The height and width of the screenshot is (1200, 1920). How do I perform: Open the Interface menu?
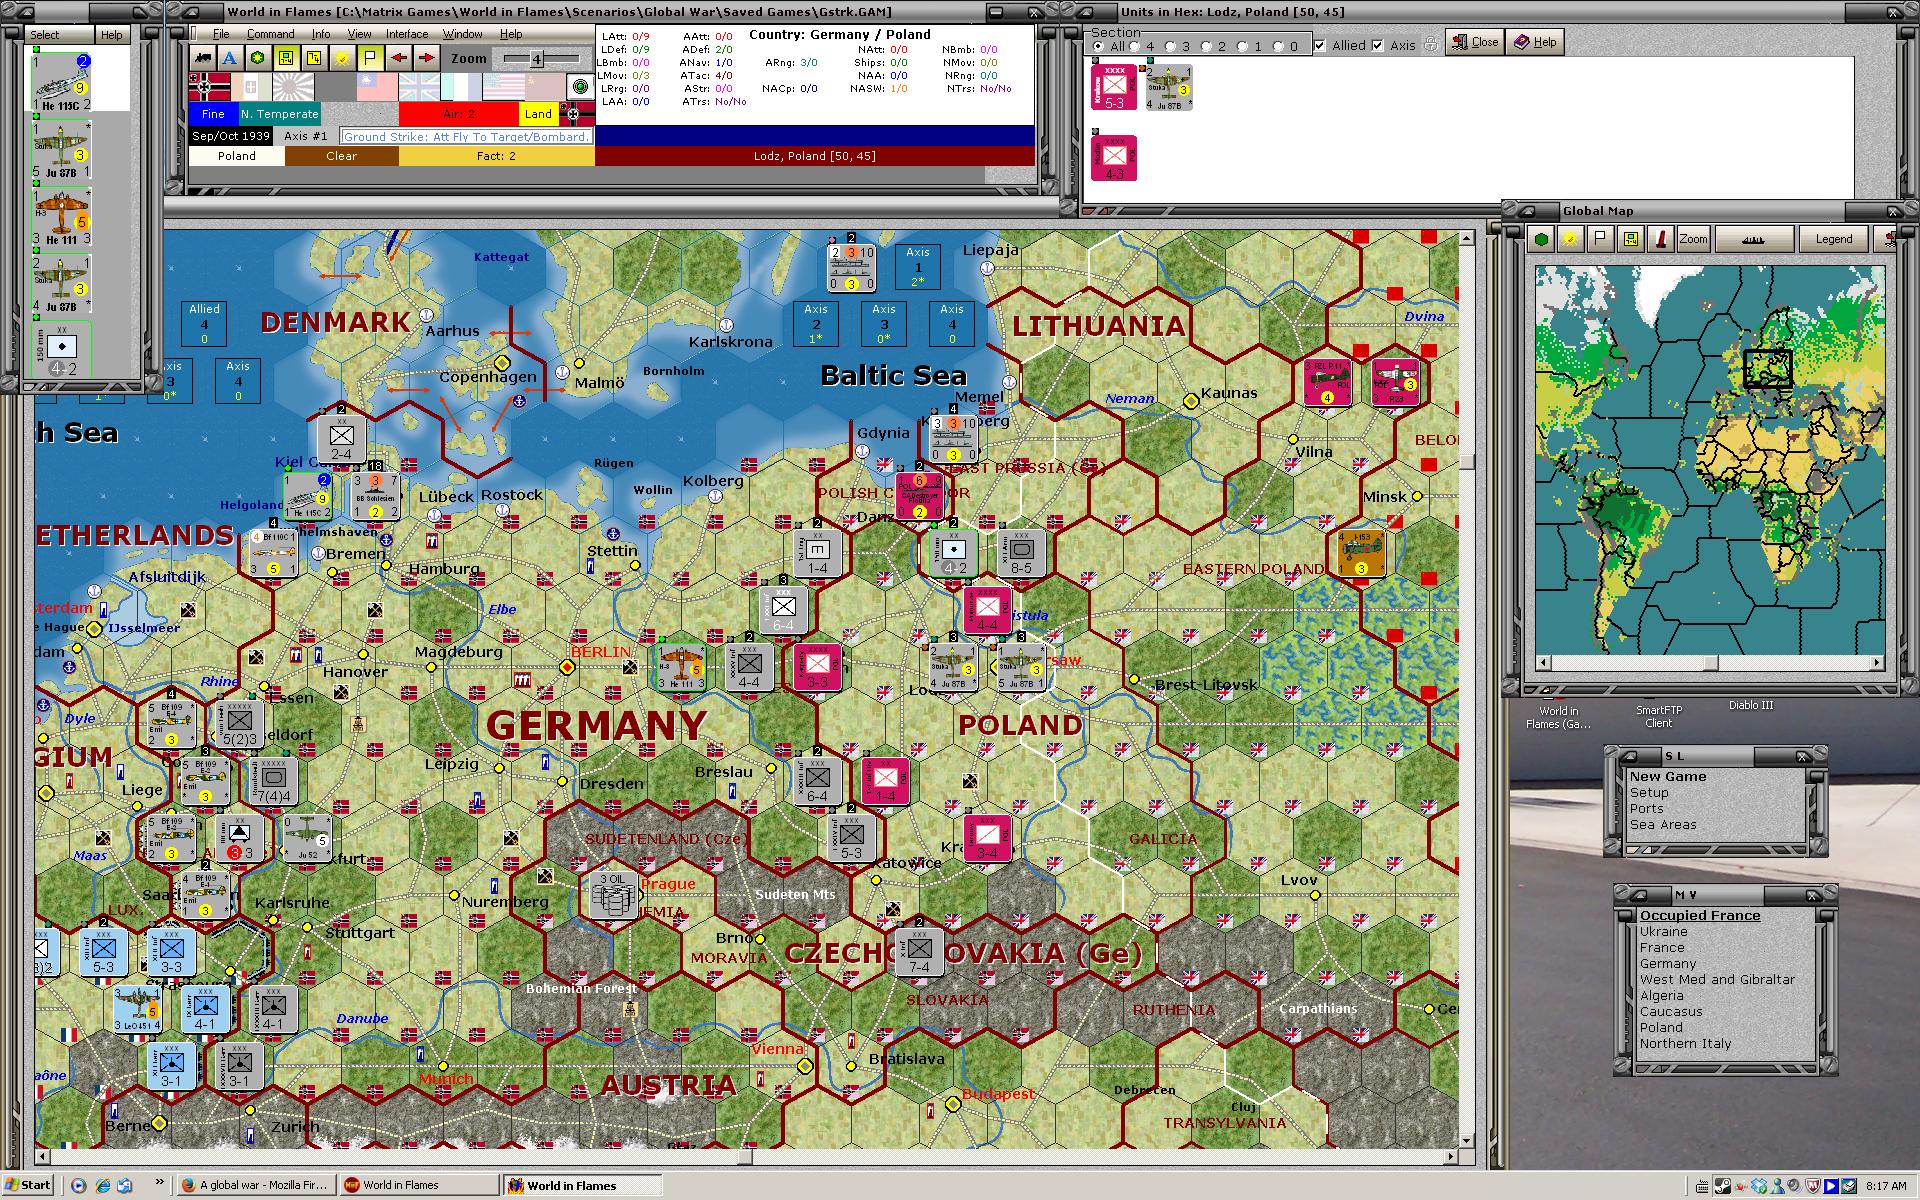[407, 34]
